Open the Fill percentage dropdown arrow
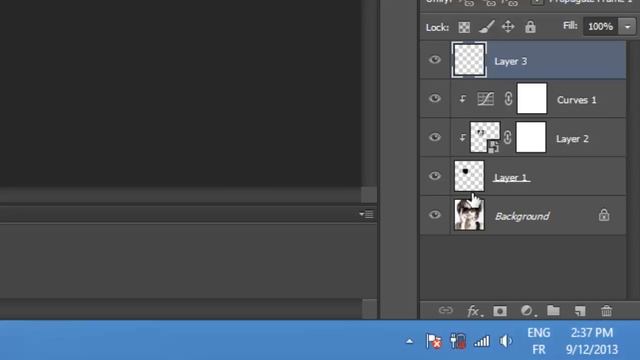 627,27
